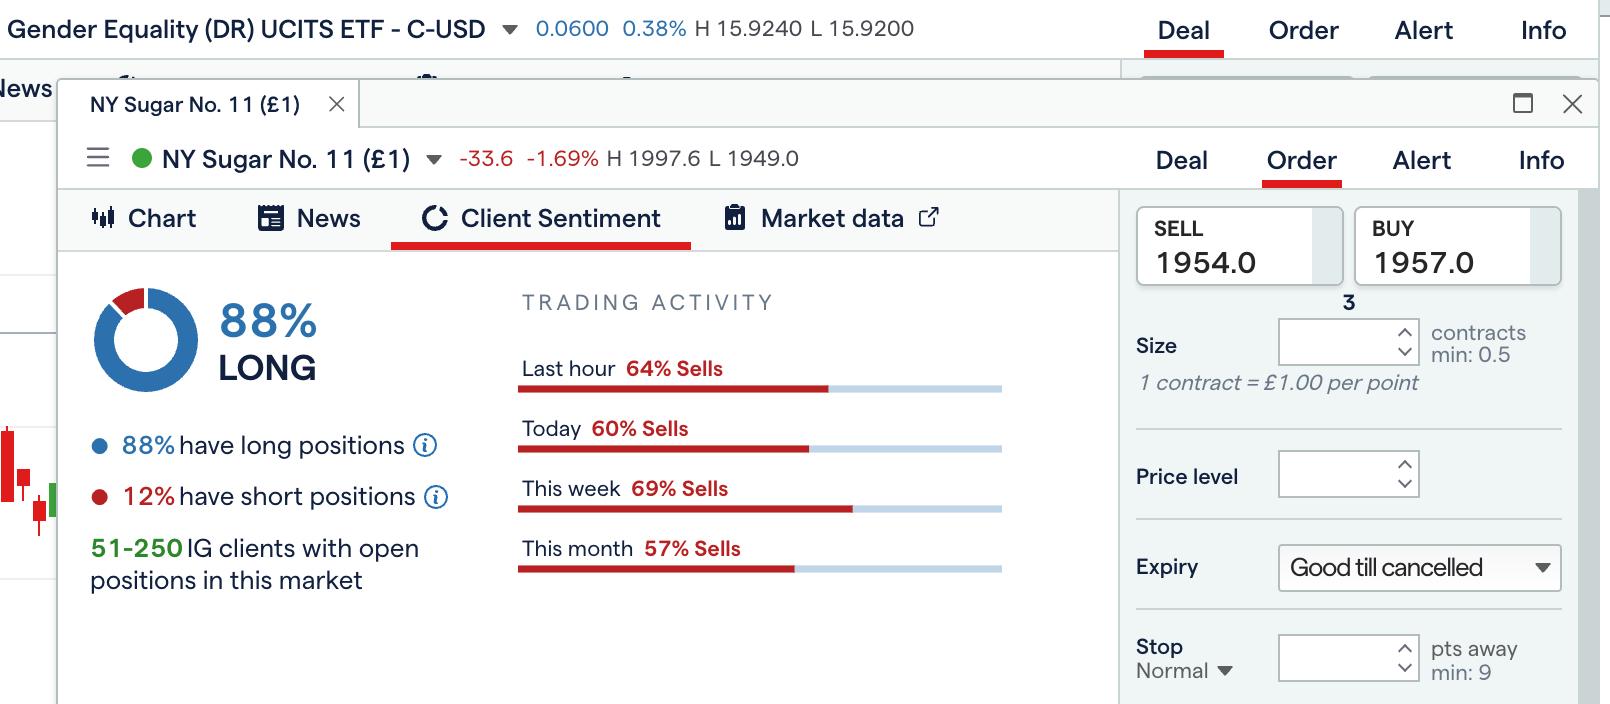This screenshot has height=704, width=1610.
Task: Click the 88% long sentiment donut chart
Action: [x=146, y=340]
